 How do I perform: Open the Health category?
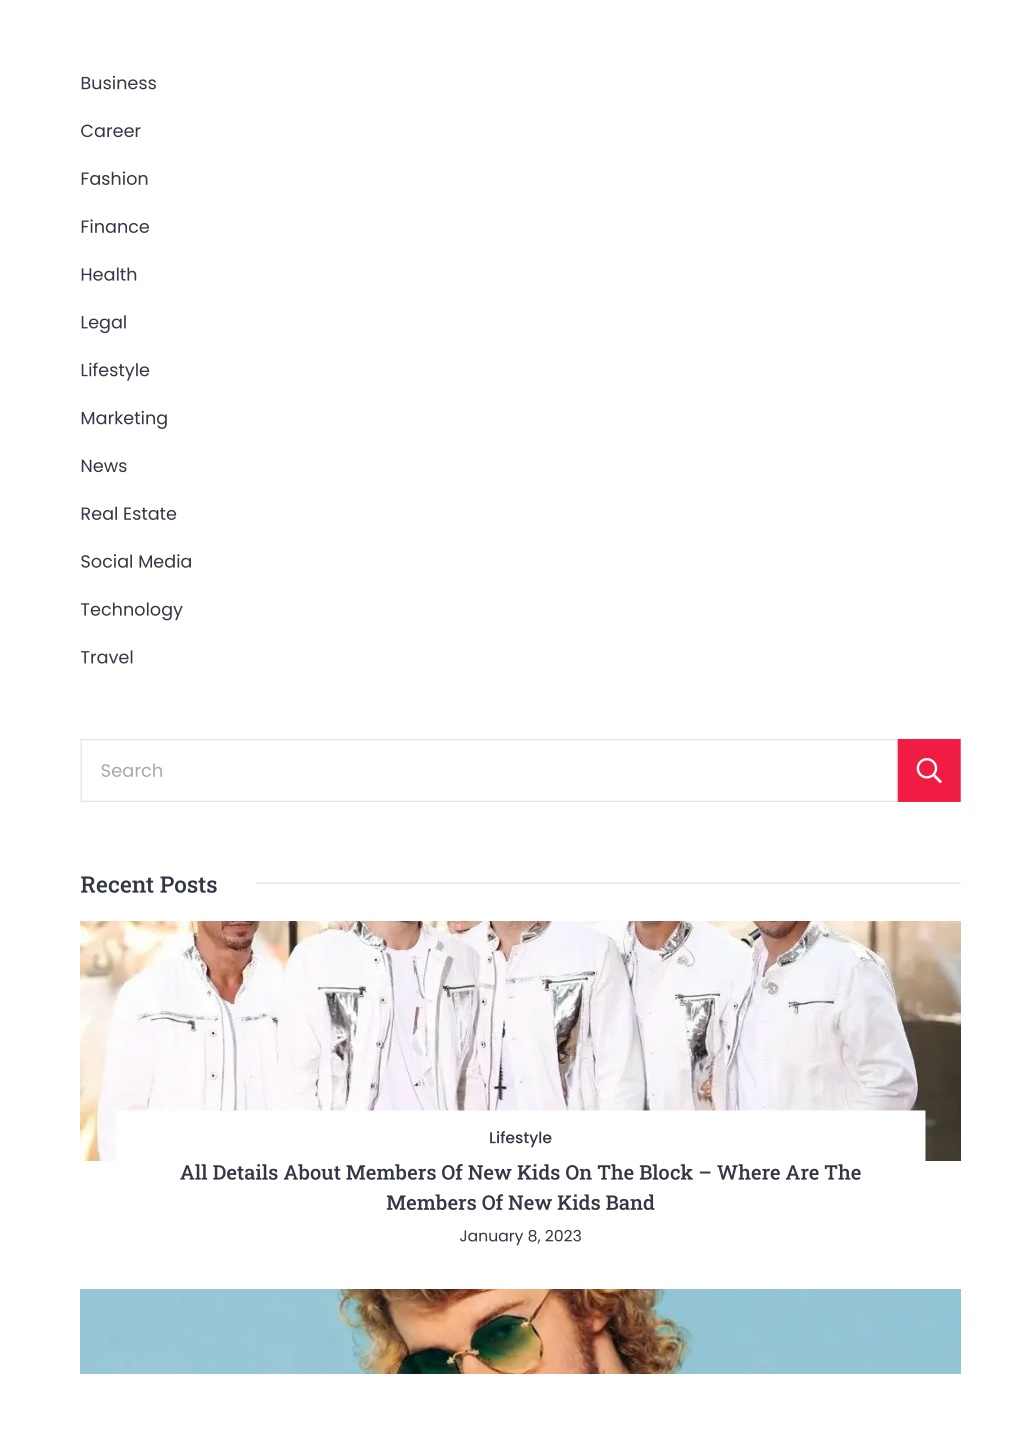coord(109,274)
